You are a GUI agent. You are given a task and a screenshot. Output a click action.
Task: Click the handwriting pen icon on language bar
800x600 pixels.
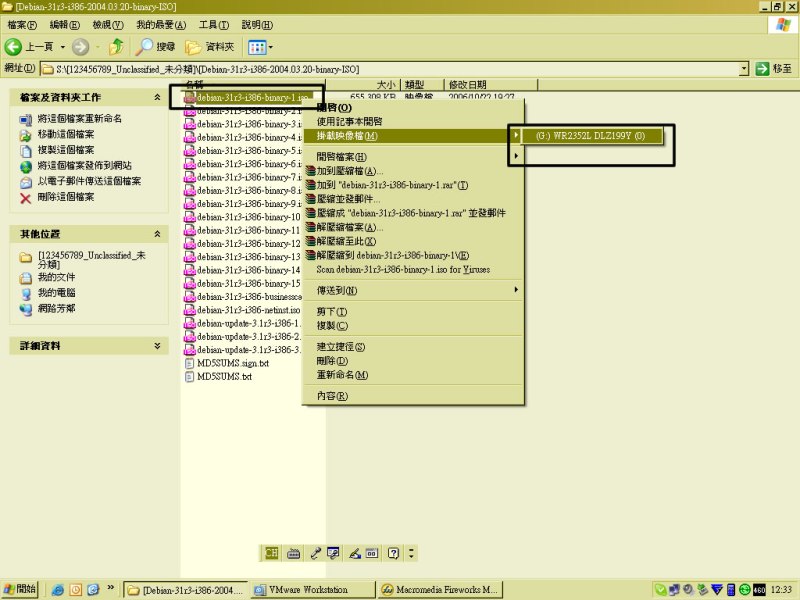point(355,553)
